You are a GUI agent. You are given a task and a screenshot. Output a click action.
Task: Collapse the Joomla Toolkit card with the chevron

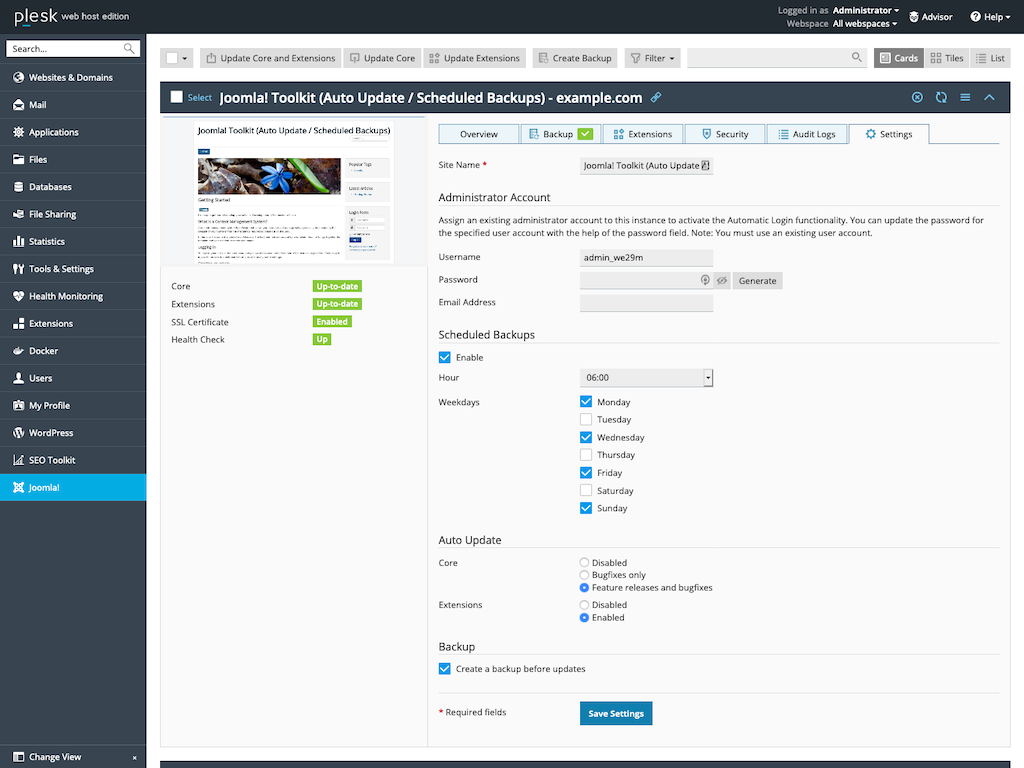(x=988, y=97)
